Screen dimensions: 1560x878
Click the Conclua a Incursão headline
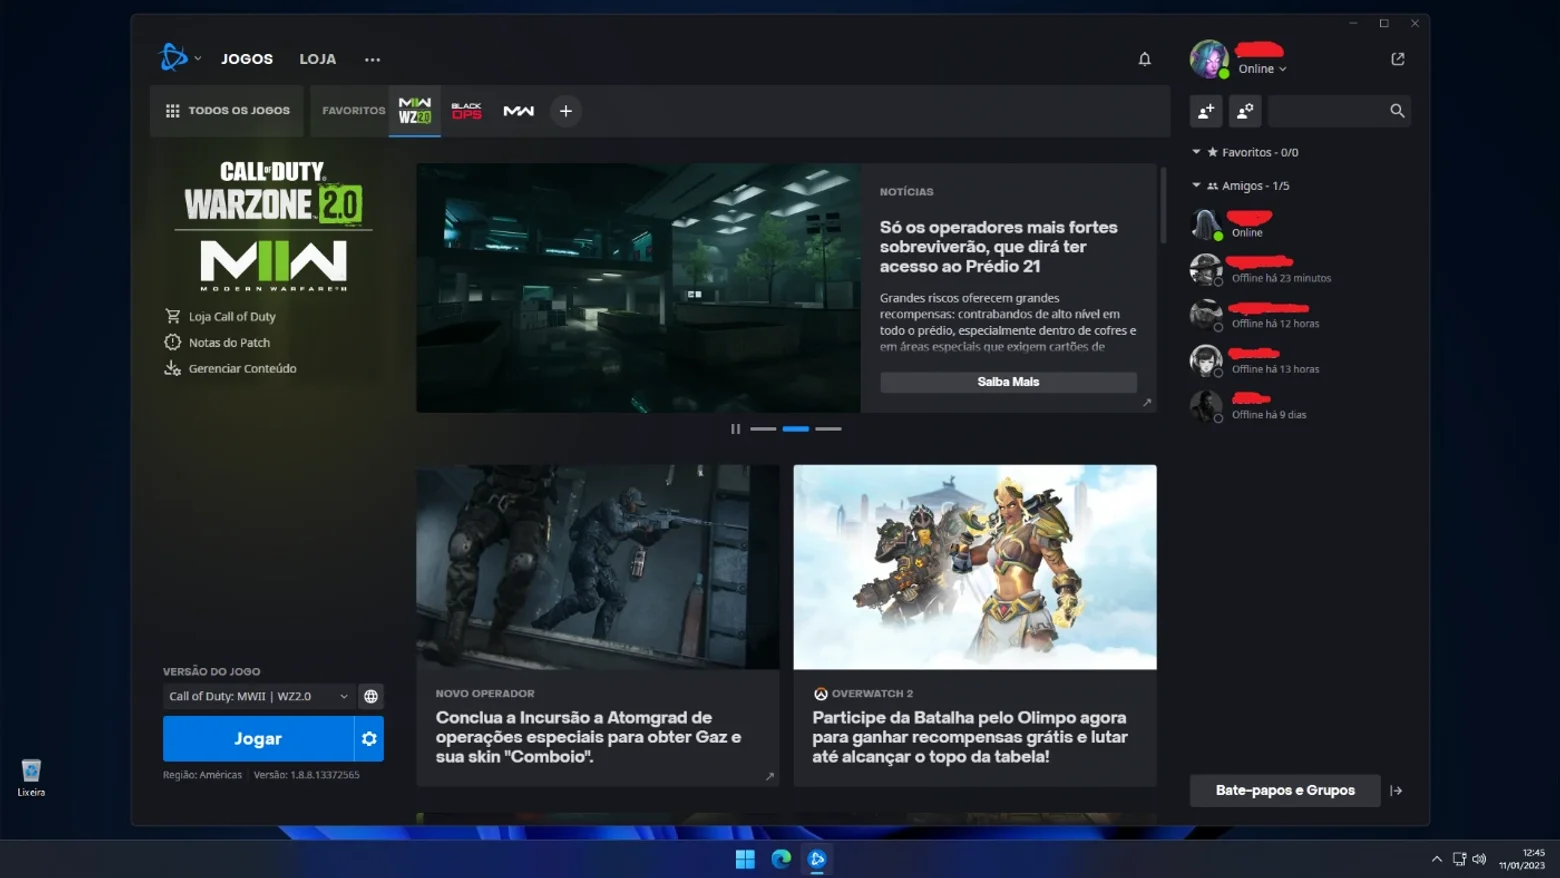point(589,737)
